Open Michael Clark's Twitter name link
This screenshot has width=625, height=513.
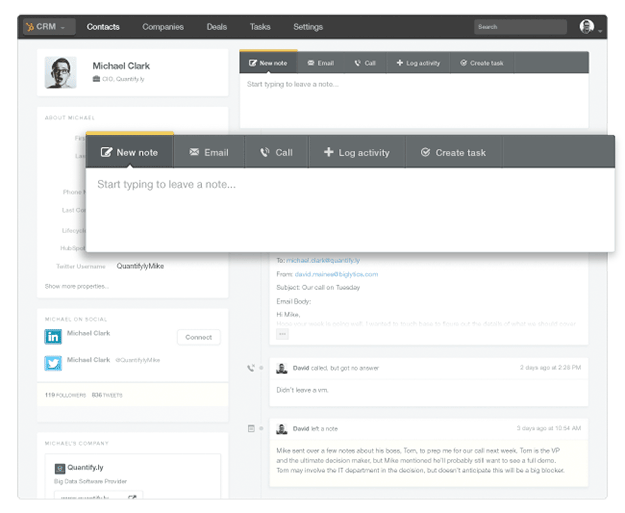pyautogui.click(x=88, y=360)
